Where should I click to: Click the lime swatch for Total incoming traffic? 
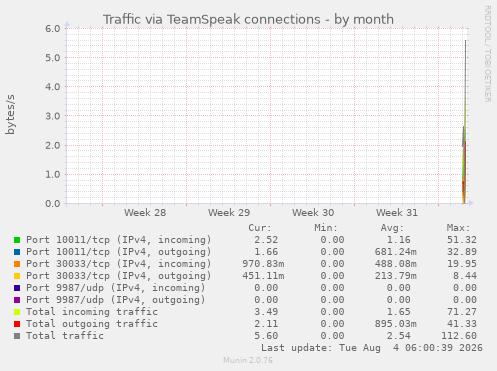pos(17,312)
